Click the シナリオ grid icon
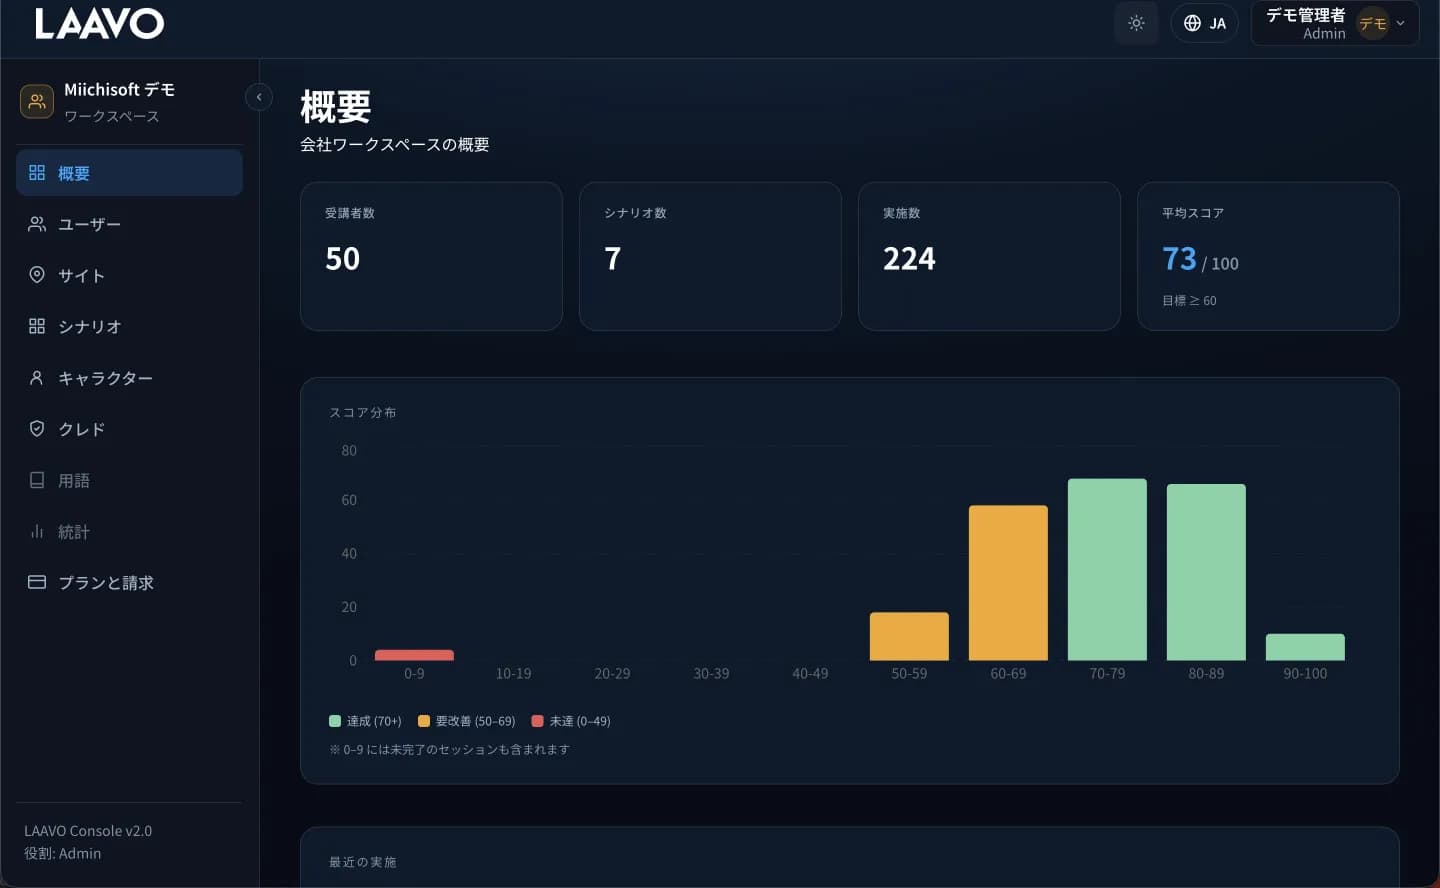Screen dimensions: 1440x888 pyautogui.click(x=37, y=326)
